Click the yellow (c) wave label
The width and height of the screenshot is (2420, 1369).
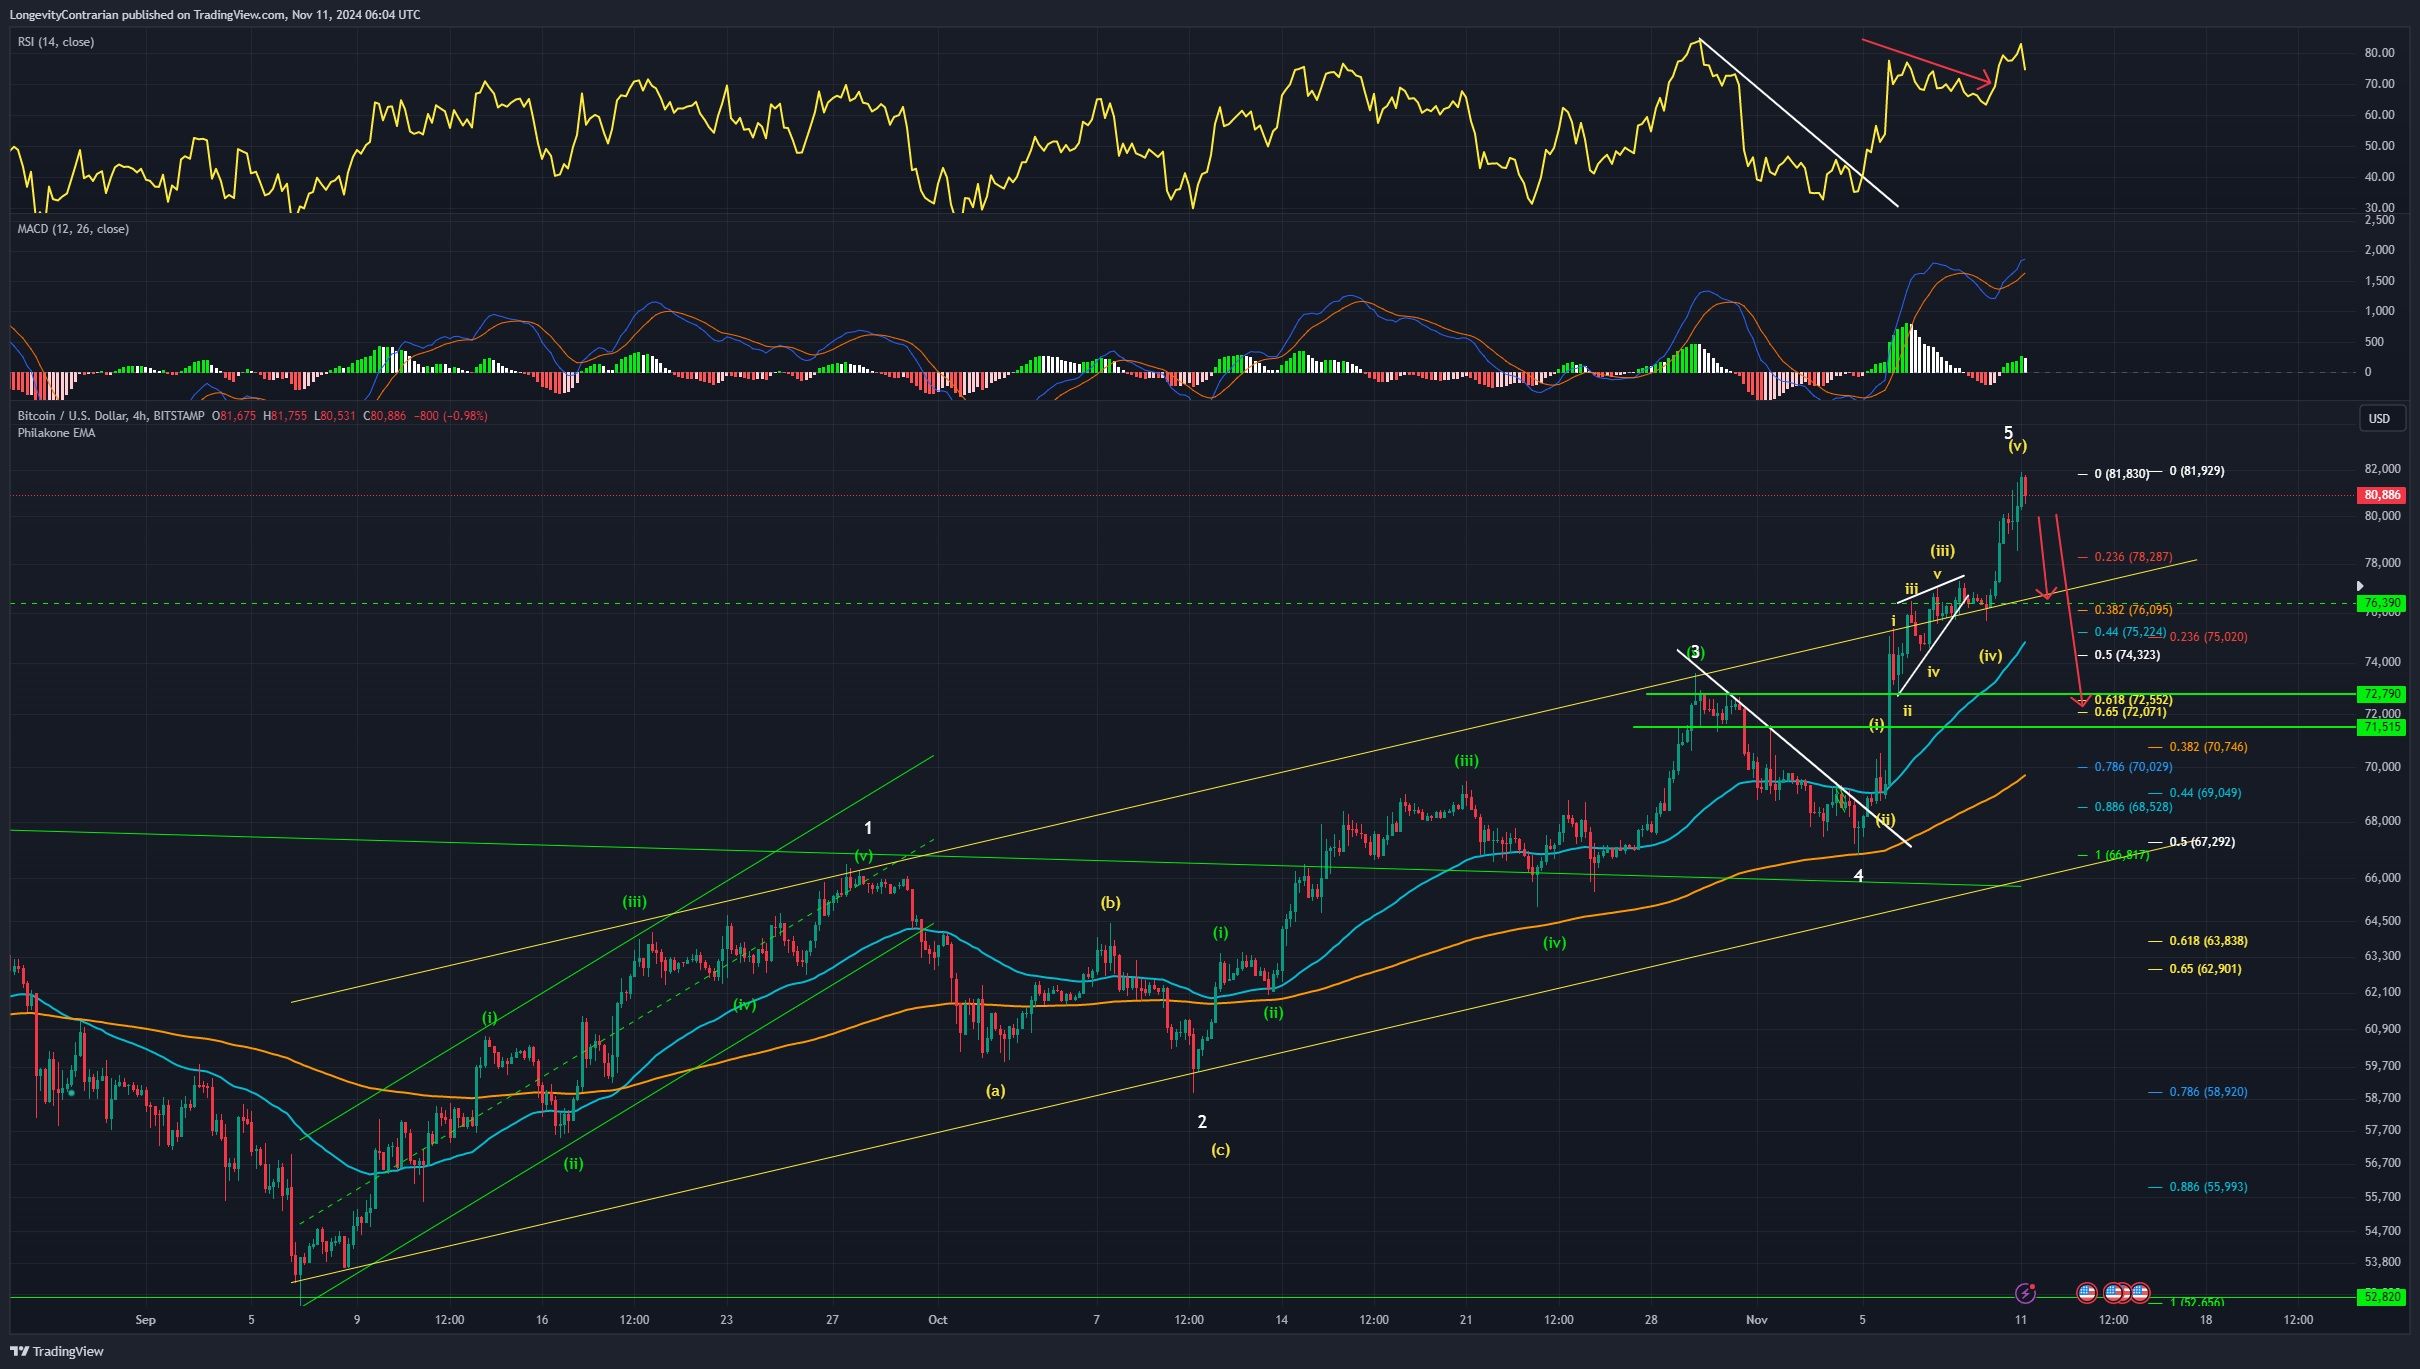[x=1220, y=1150]
